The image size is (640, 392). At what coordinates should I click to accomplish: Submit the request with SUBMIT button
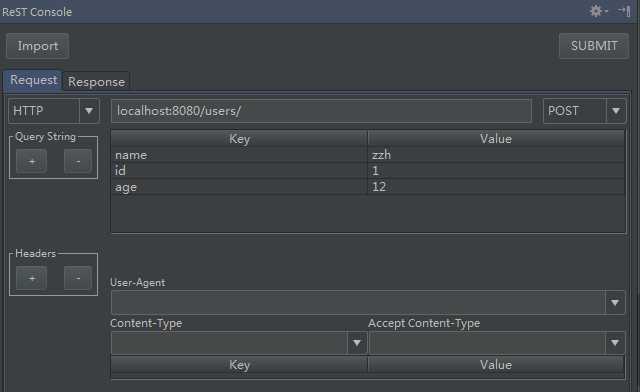[594, 46]
